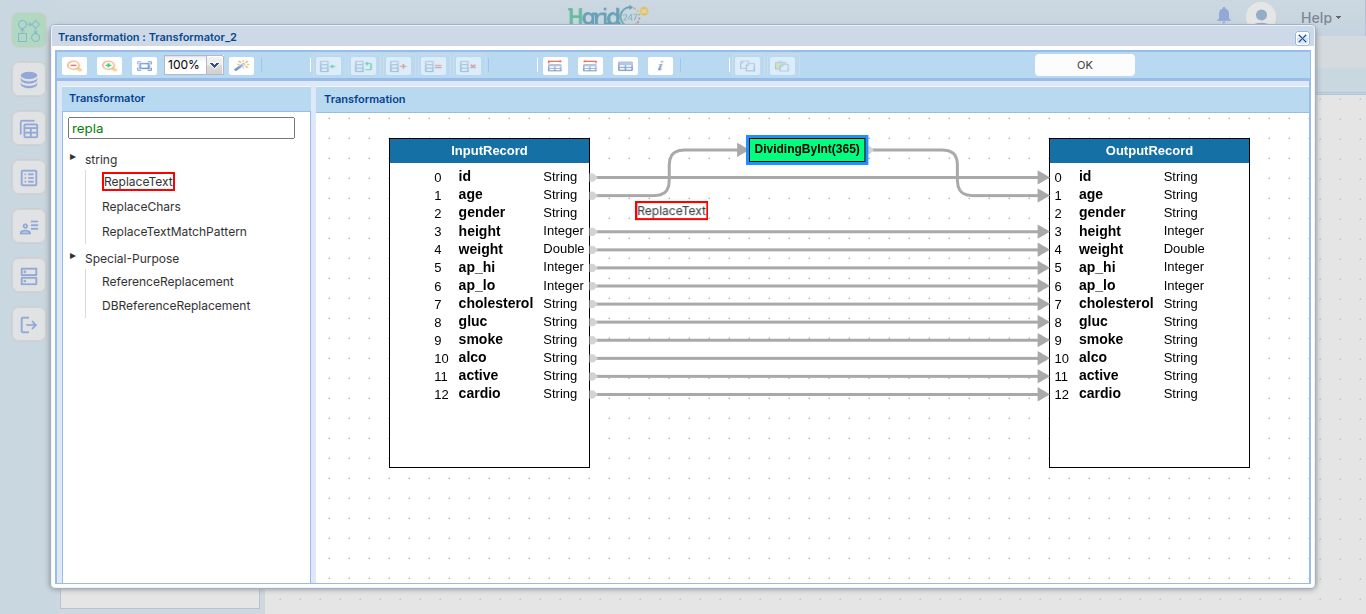
Task: Open the 100% zoom level dropdown
Action: point(214,65)
